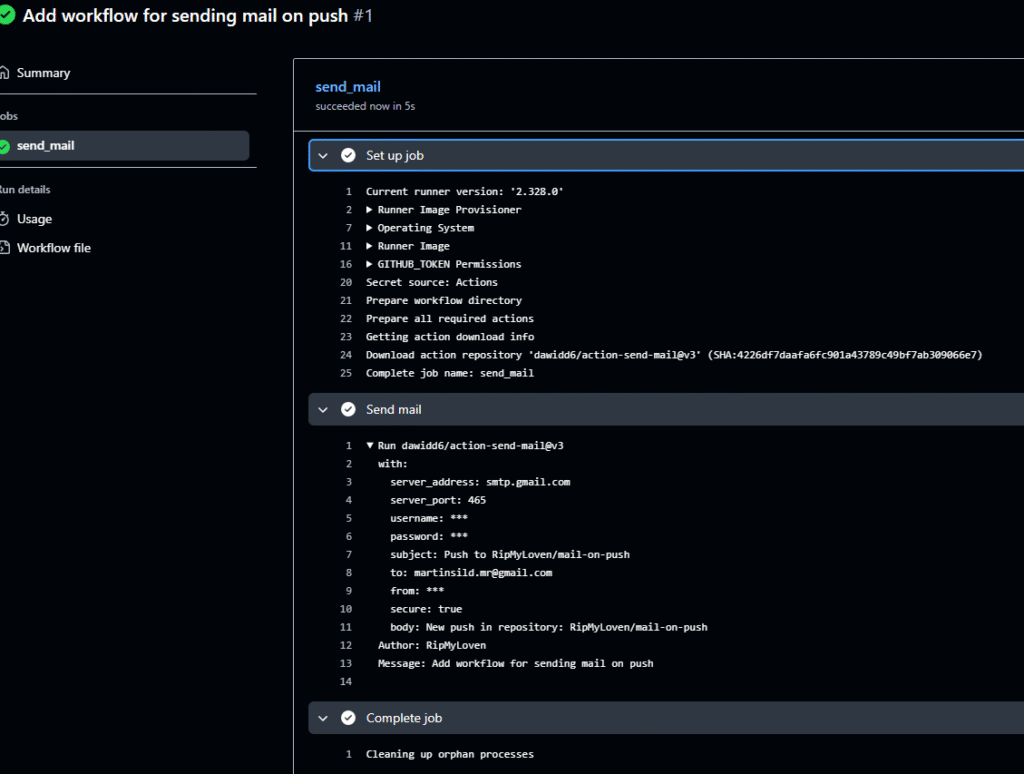The width and height of the screenshot is (1024, 774).
Task: Expand the Runner Image Provisioner log group
Action: (x=369, y=210)
